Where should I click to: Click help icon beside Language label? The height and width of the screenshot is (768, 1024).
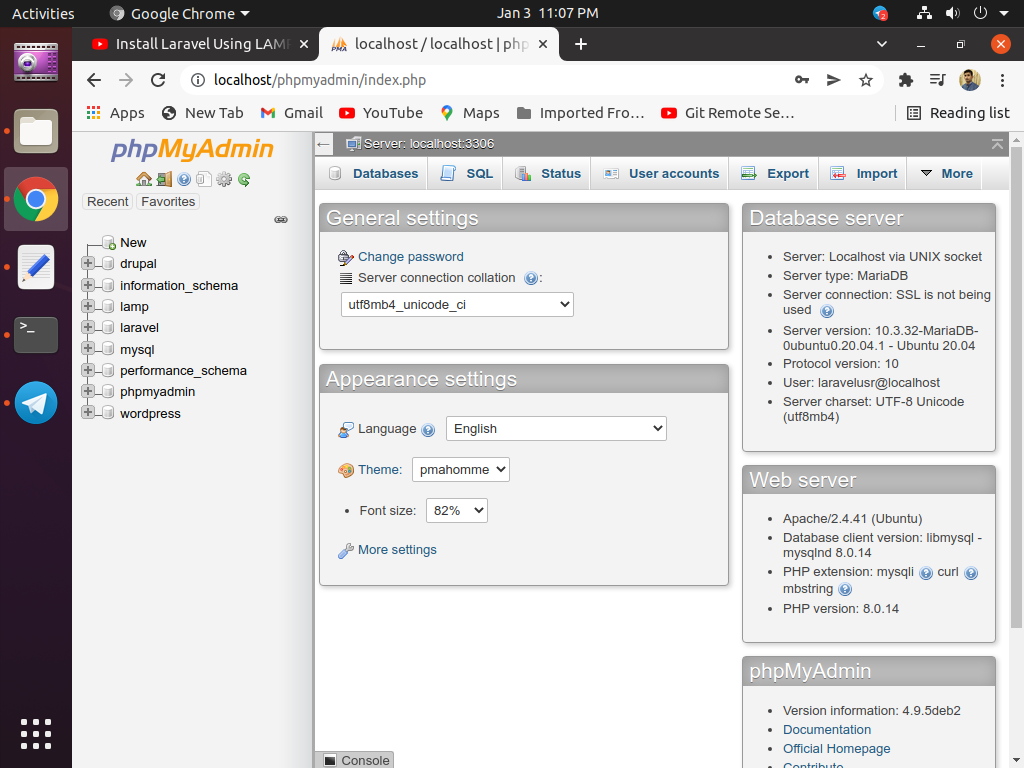pos(428,430)
